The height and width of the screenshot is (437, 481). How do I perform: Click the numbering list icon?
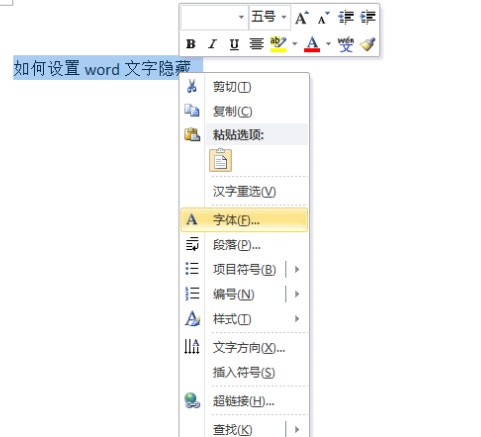click(192, 294)
